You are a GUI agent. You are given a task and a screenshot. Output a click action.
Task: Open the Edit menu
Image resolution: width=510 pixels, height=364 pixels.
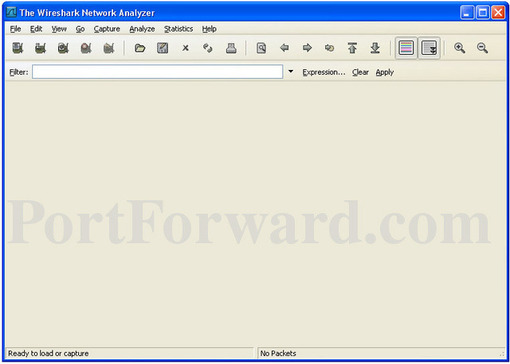tap(36, 29)
